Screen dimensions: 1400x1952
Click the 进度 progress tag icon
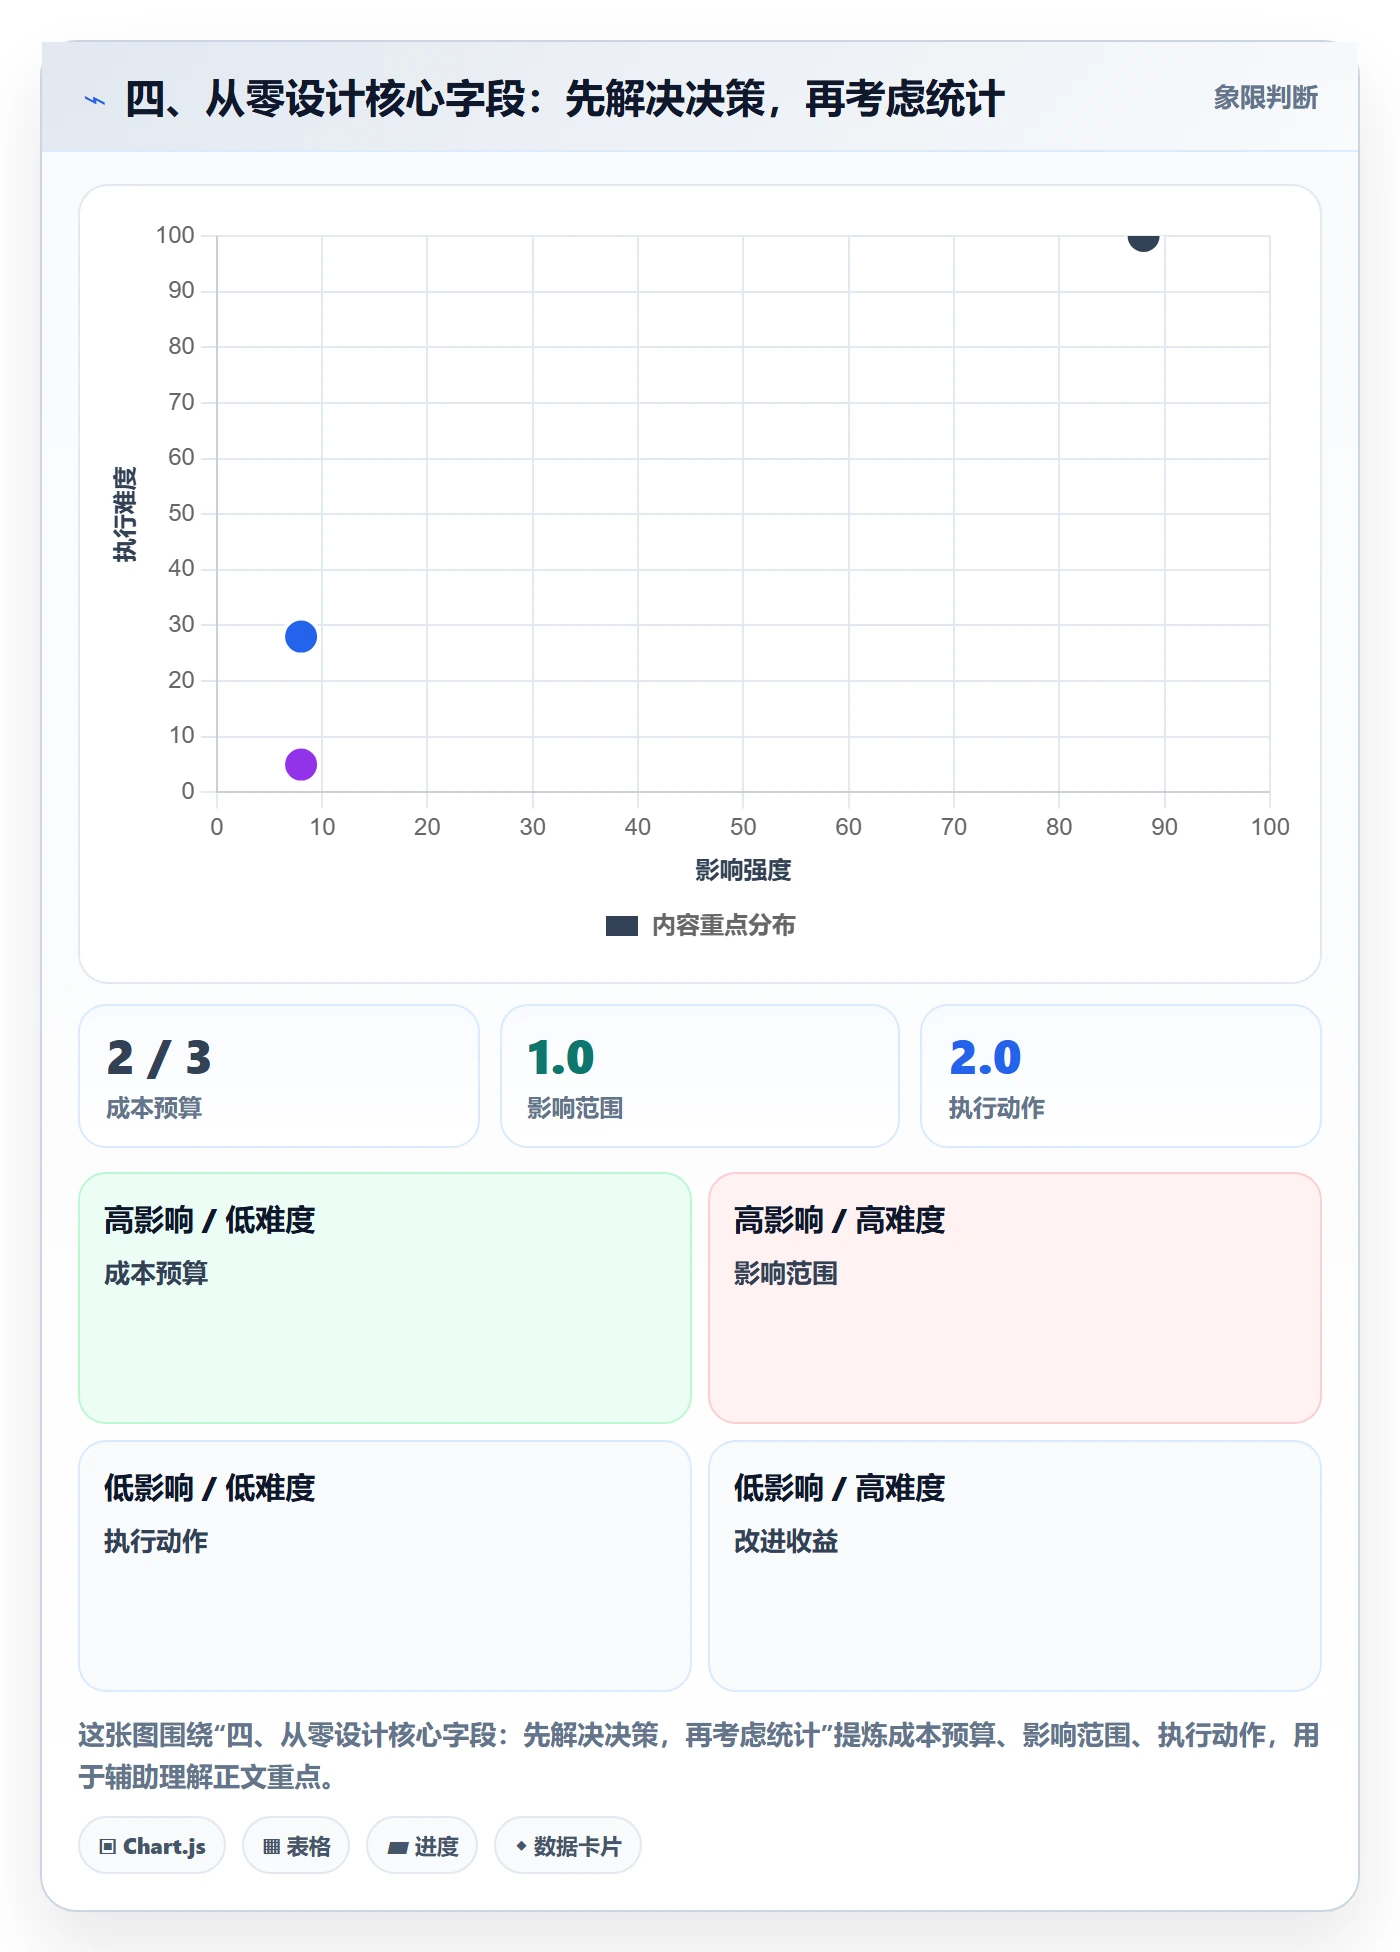[398, 1847]
